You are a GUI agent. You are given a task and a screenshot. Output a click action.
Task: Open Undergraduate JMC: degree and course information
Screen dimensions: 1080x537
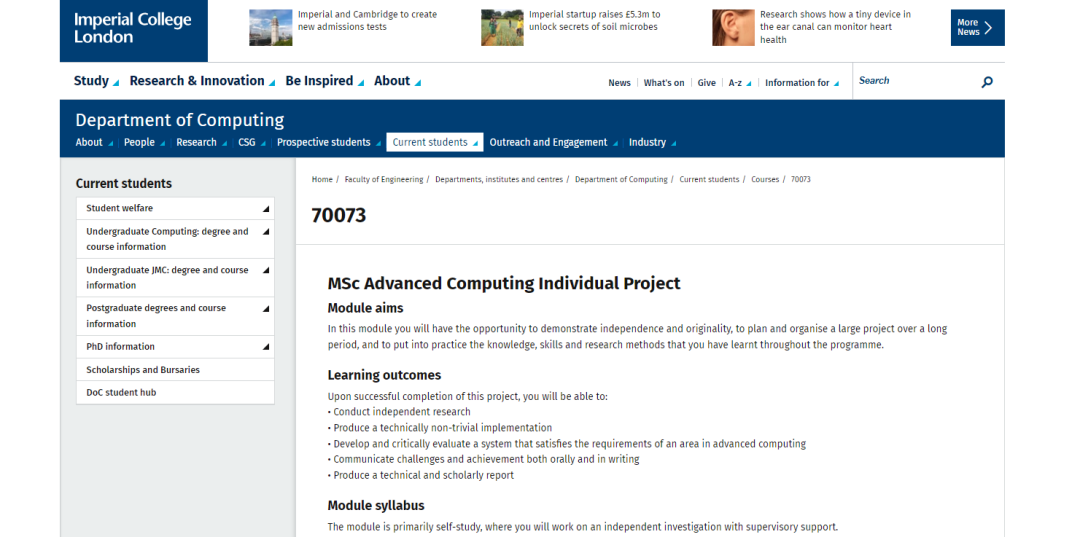(167, 277)
